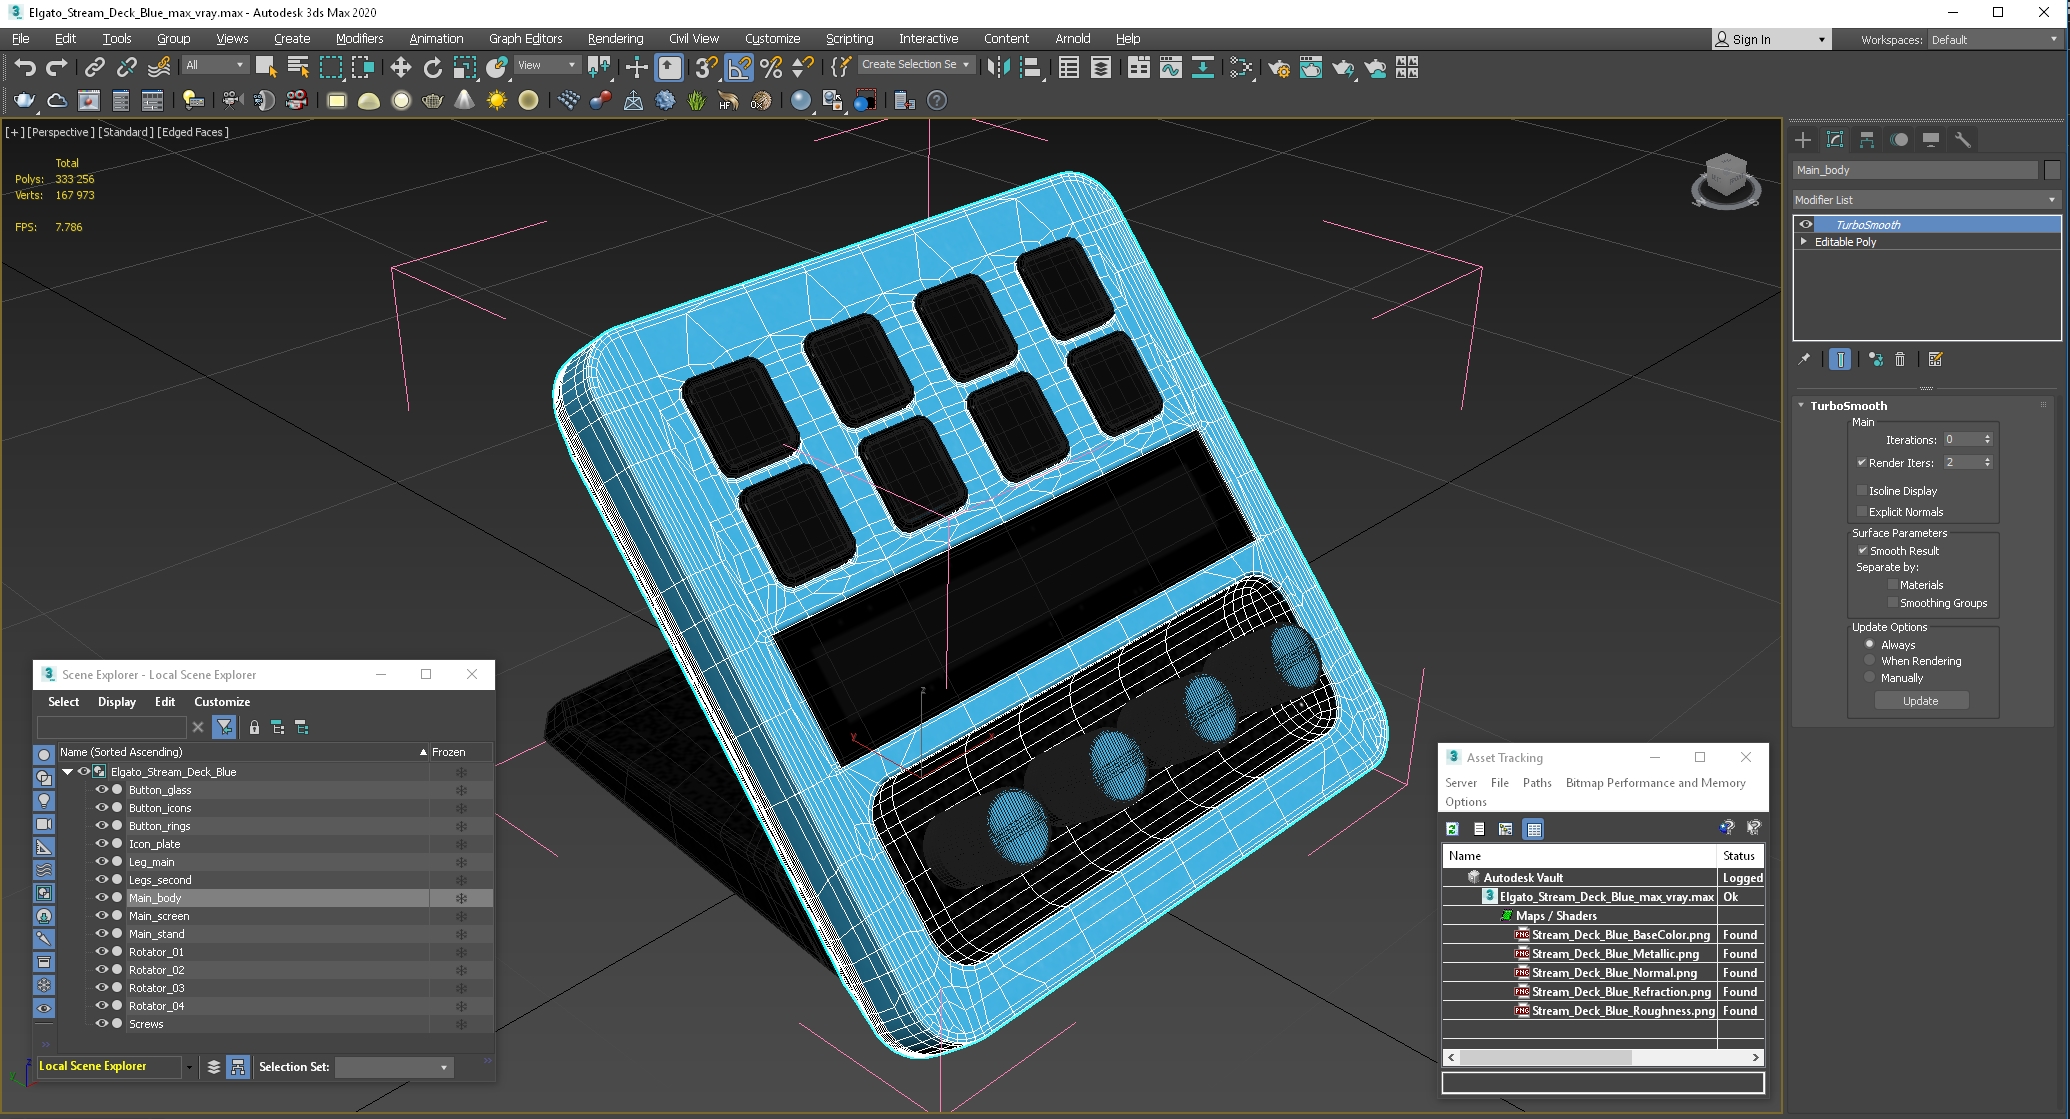
Task: Click the Main_body object color swatch
Action: coord(2052,170)
